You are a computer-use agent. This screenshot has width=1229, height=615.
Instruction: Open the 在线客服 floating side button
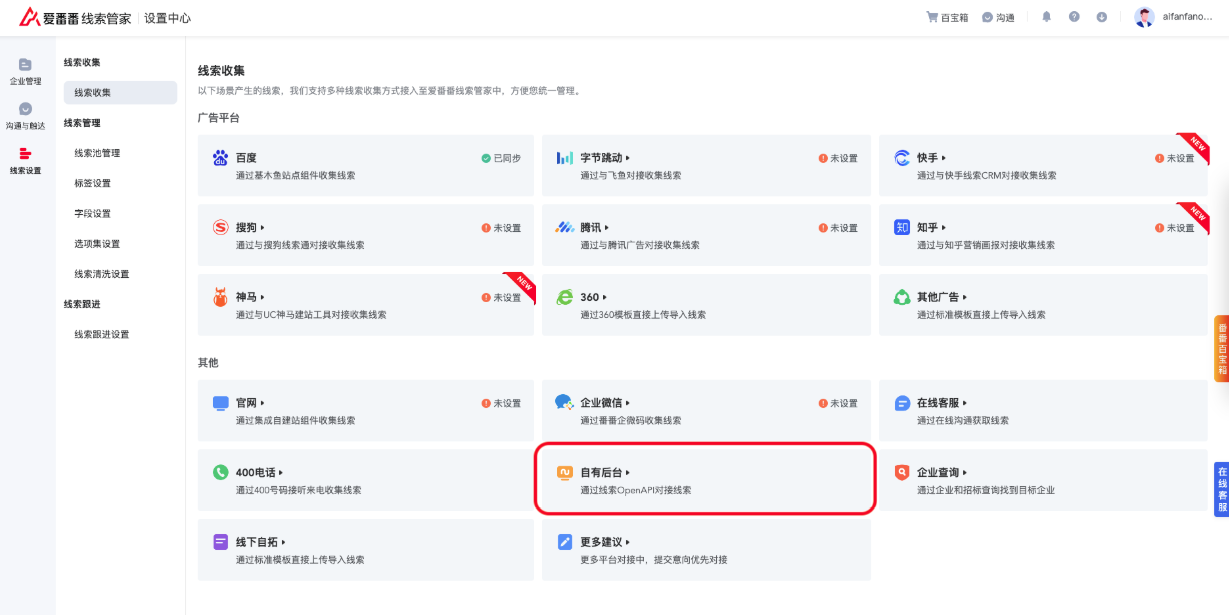tap(1221, 489)
